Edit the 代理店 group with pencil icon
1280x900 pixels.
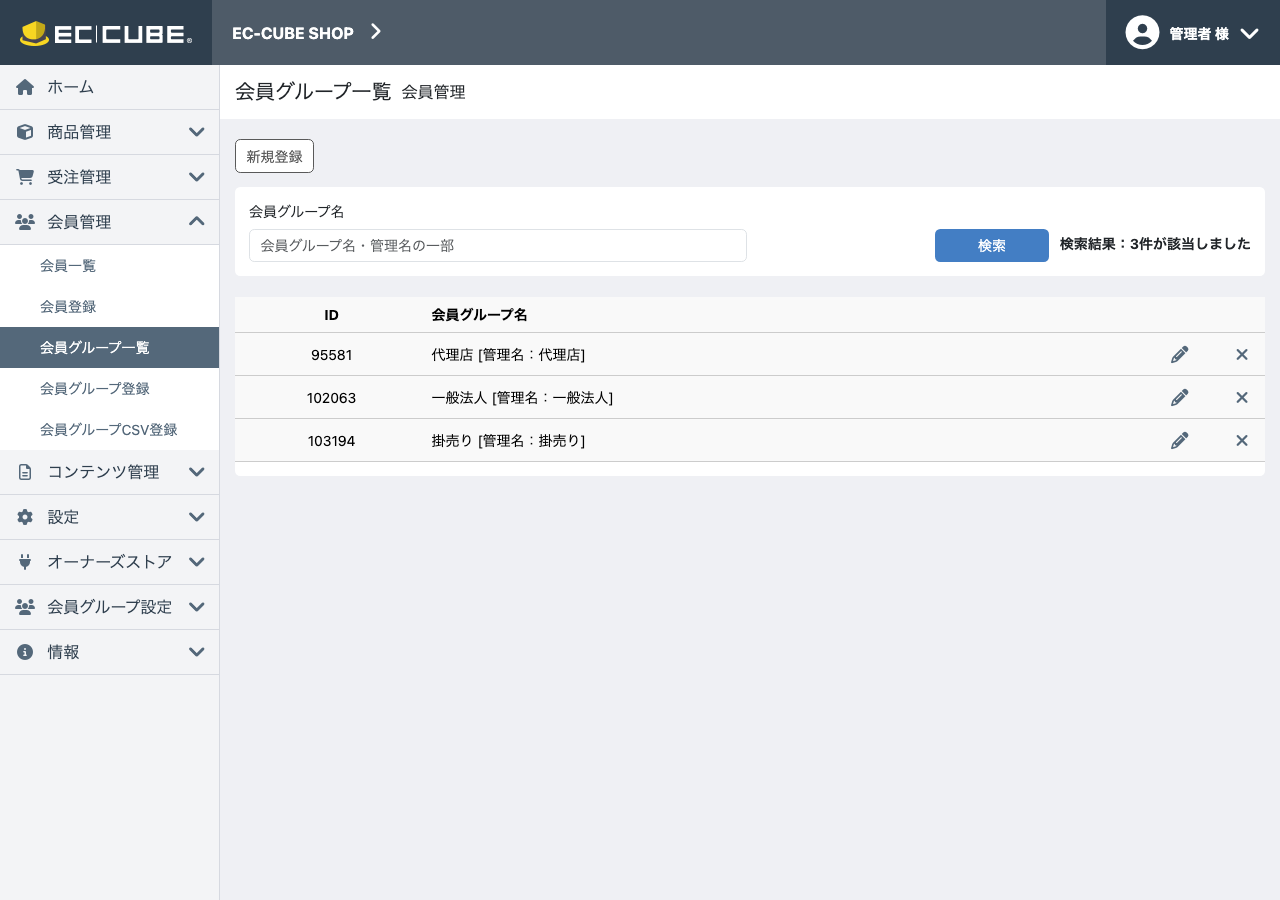click(x=1180, y=354)
